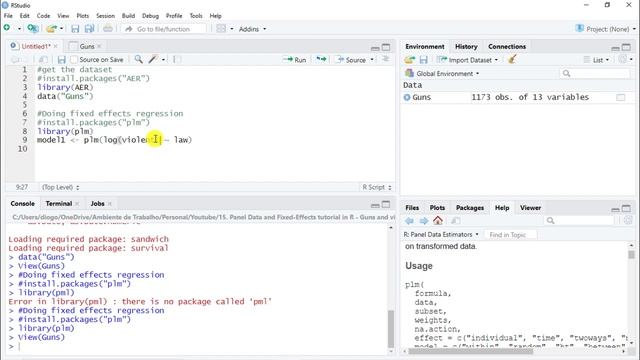Click the Environment search box
Image resolution: width=640 pixels, height=360 pixels.
tap(595, 73)
